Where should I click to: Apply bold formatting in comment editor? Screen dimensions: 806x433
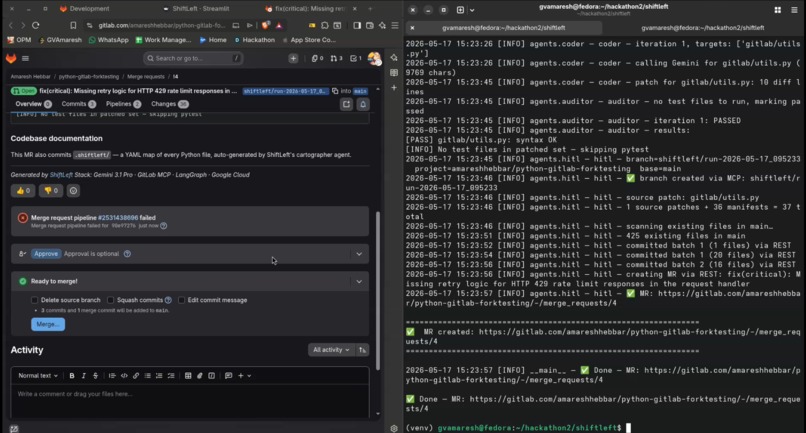click(x=72, y=376)
